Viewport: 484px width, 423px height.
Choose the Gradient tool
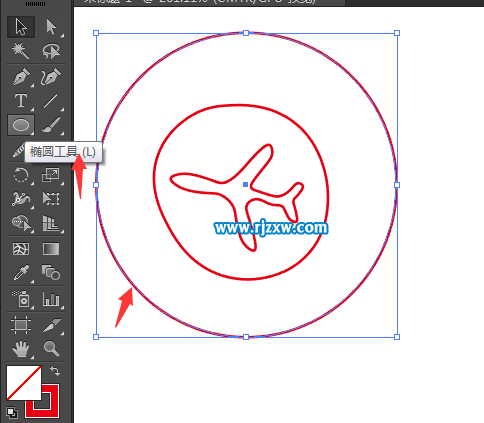[51, 249]
